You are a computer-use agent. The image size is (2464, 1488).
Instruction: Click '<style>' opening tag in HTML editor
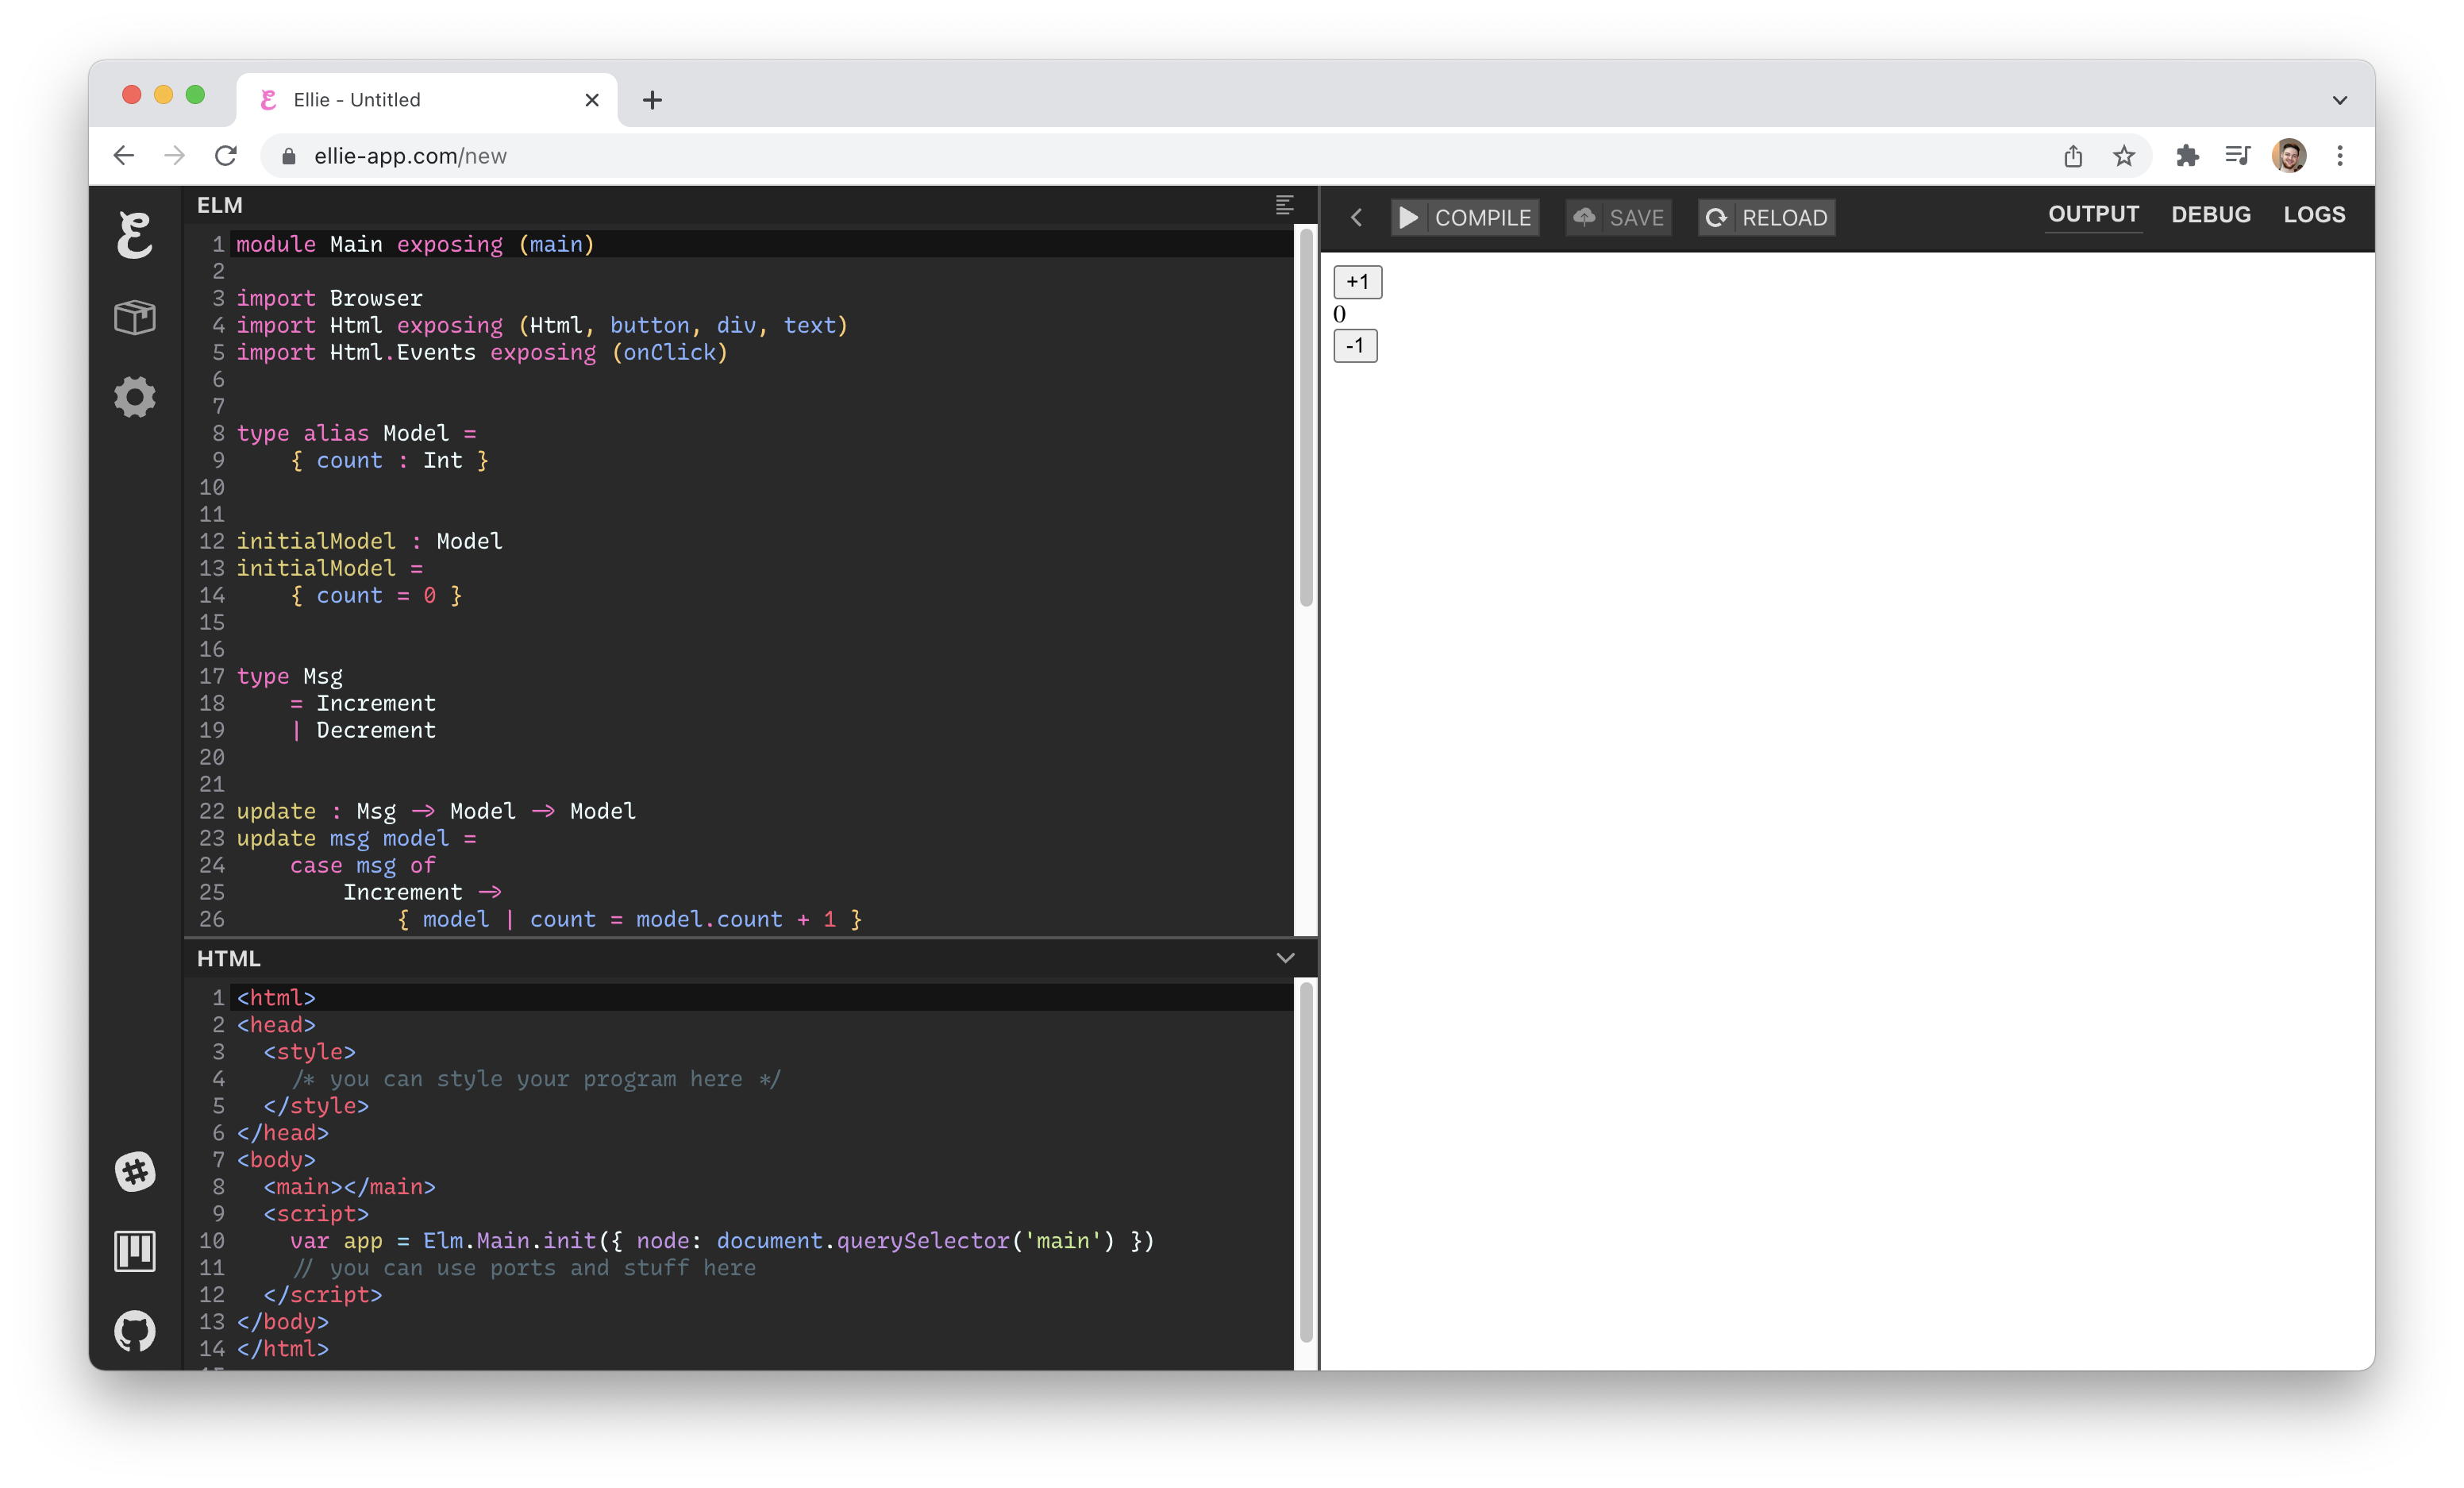click(310, 1052)
